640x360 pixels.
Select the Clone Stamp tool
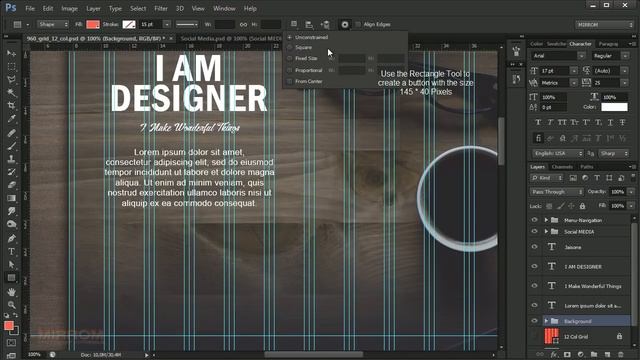coord(11,159)
